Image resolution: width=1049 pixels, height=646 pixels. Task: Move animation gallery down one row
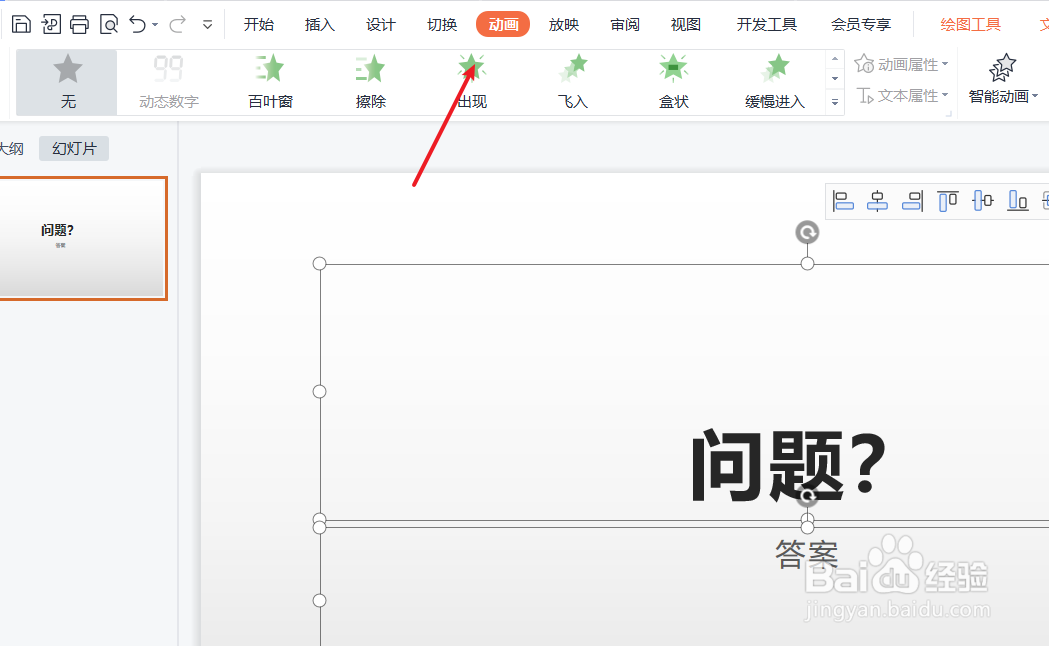(835, 79)
